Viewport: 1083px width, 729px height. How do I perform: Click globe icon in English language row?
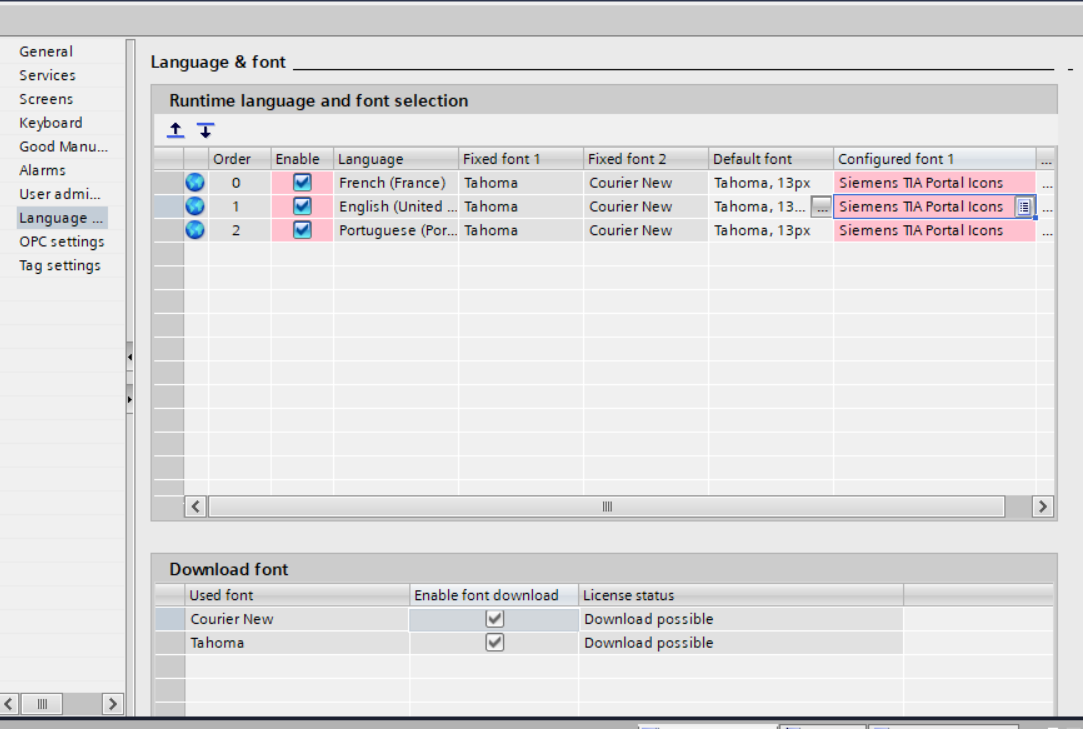click(x=195, y=206)
